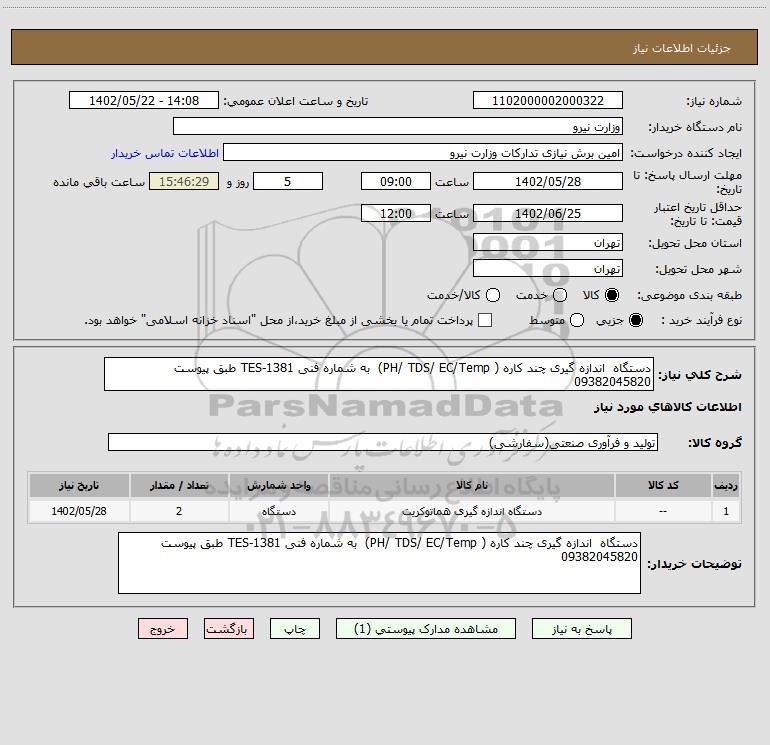Click the بازگشت back button
This screenshot has height=745, width=770.
(229, 629)
